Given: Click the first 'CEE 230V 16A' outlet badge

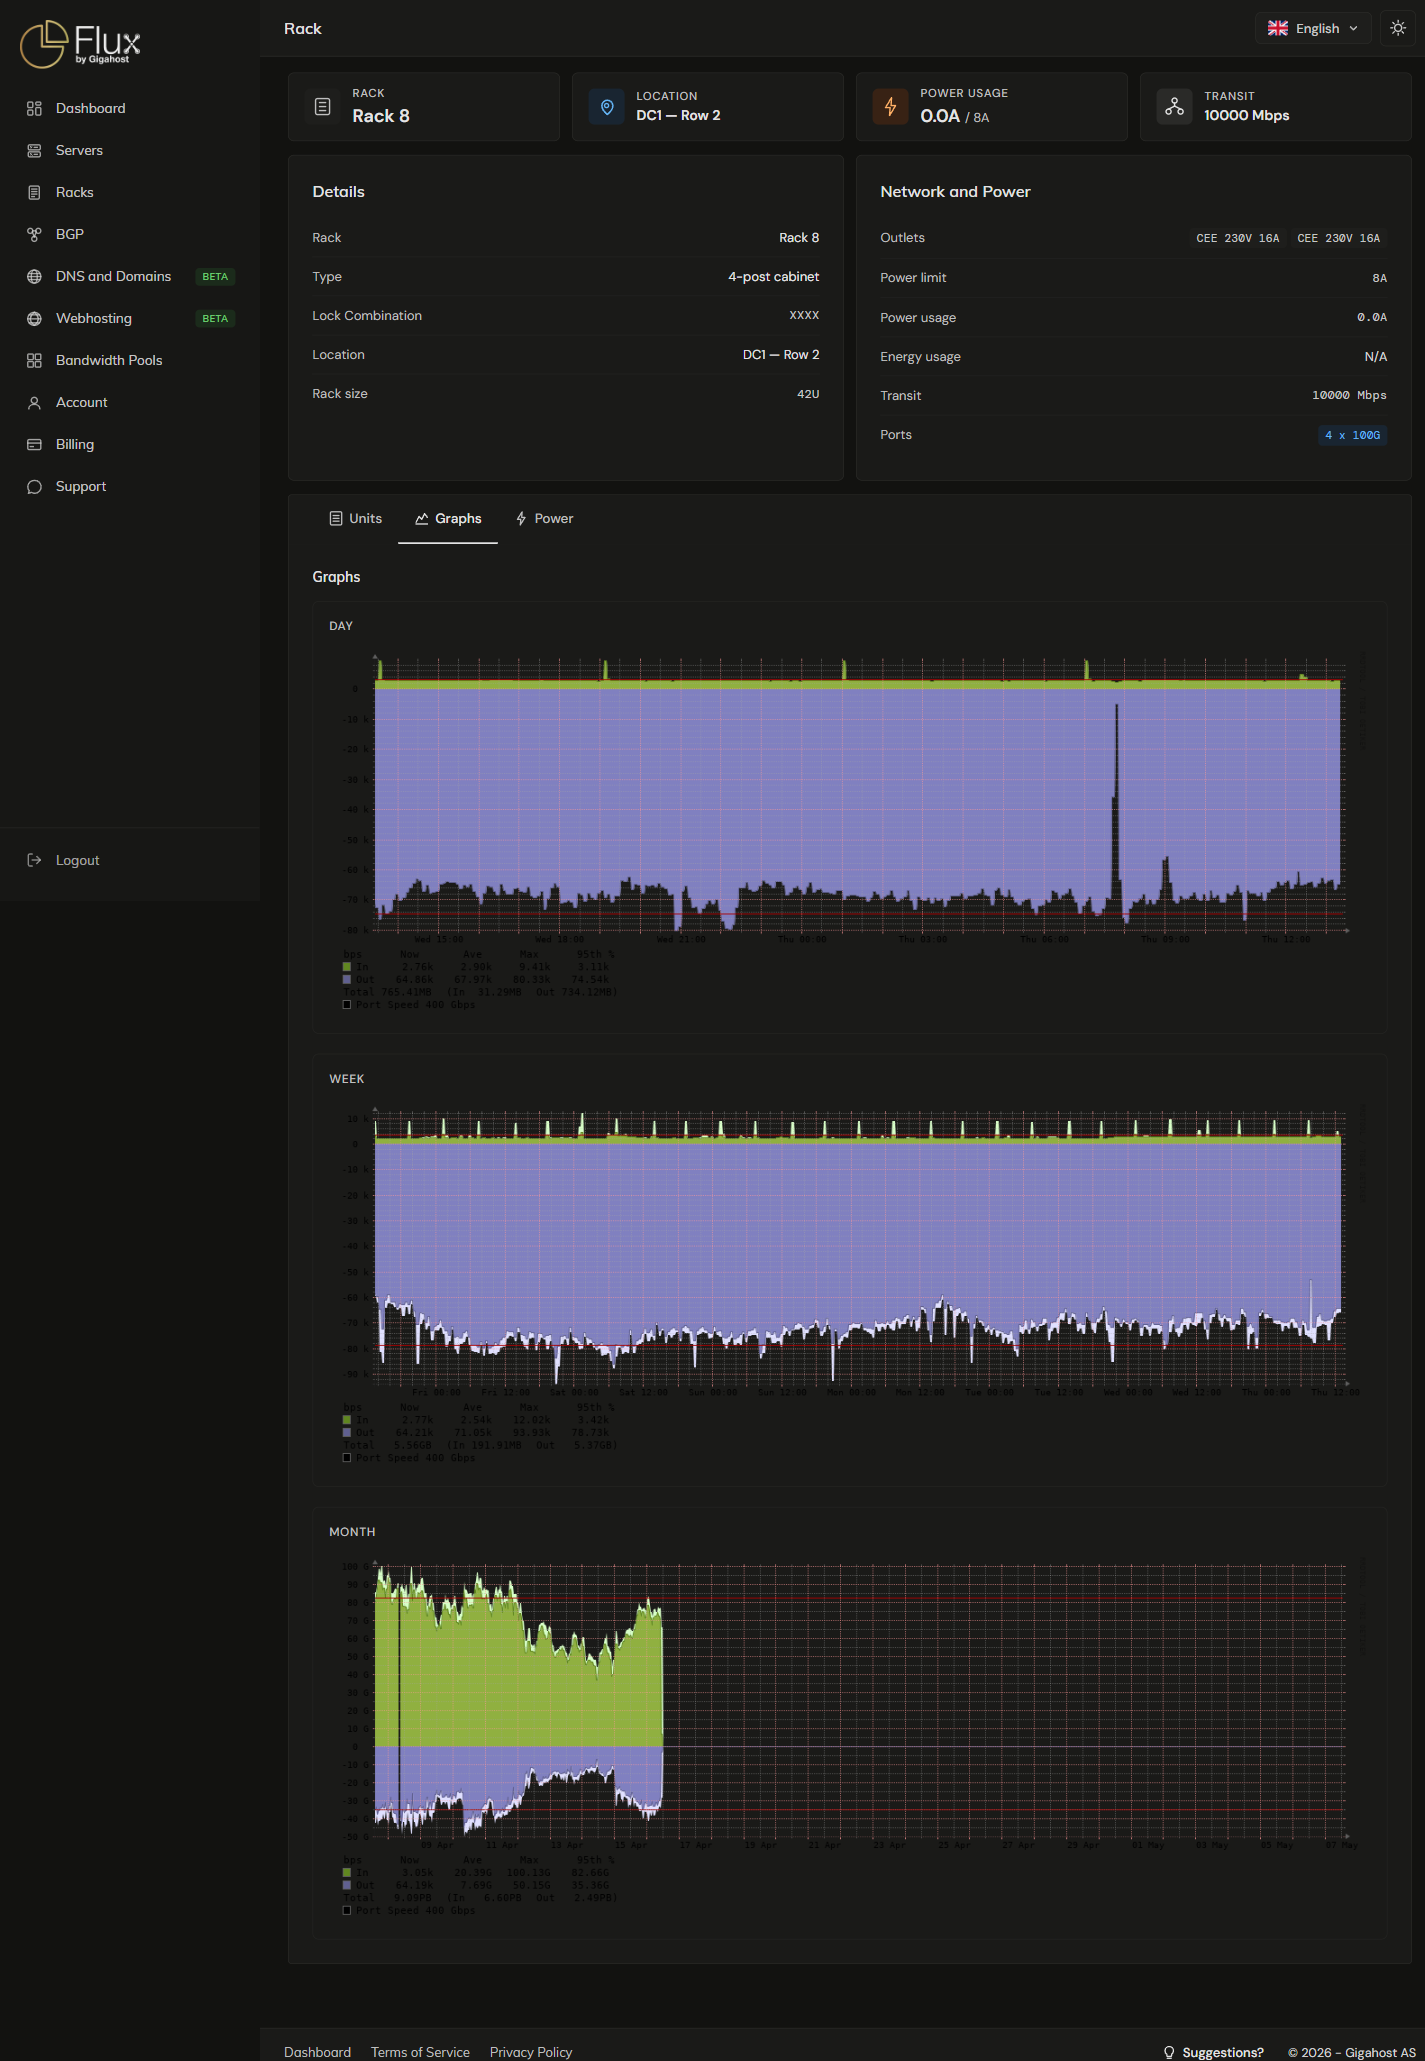Looking at the screenshot, I should [x=1238, y=238].
